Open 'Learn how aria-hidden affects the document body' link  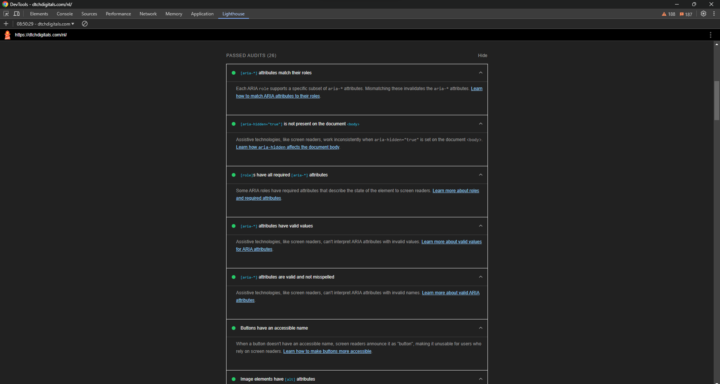pyautogui.click(x=287, y=147)
